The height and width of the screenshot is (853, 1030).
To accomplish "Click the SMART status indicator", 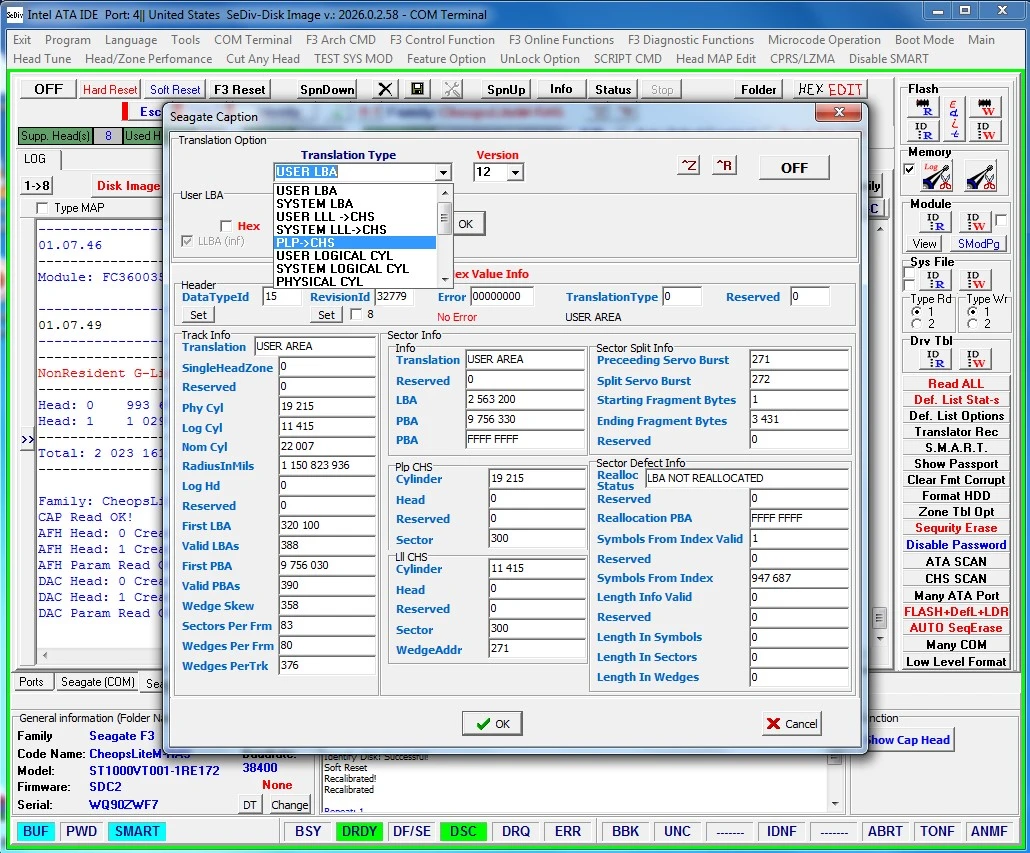I will 137,831.
